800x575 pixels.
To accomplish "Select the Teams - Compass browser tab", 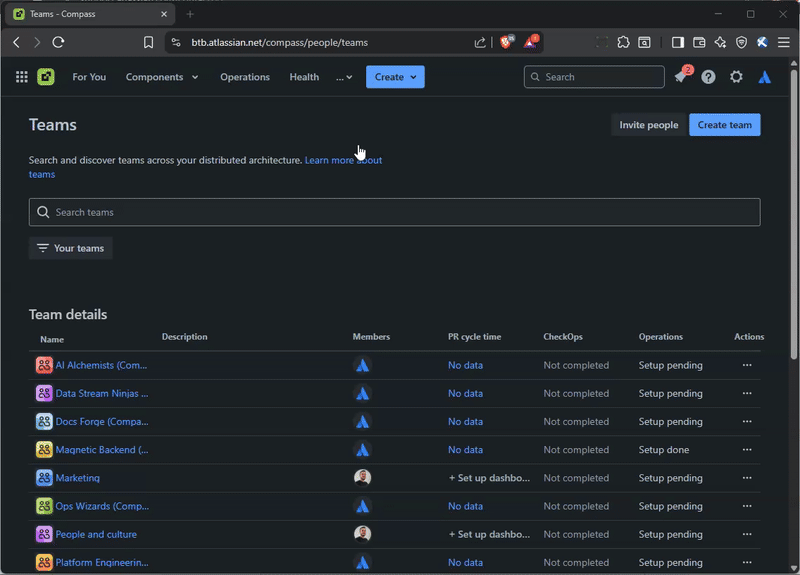I will click(91, 14).
